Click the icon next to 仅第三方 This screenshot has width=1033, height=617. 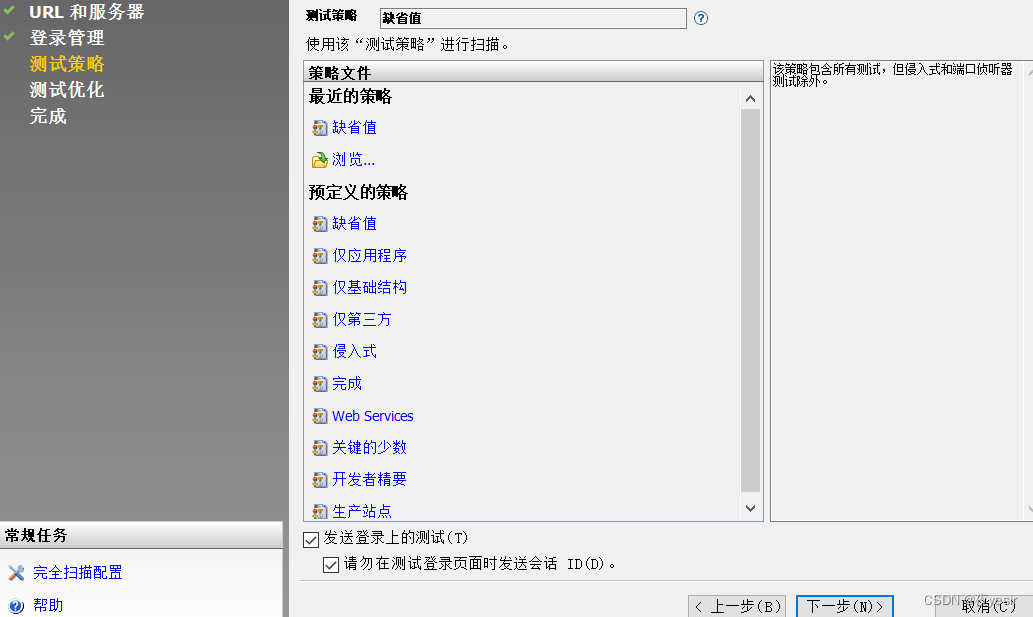pos(320,320)
